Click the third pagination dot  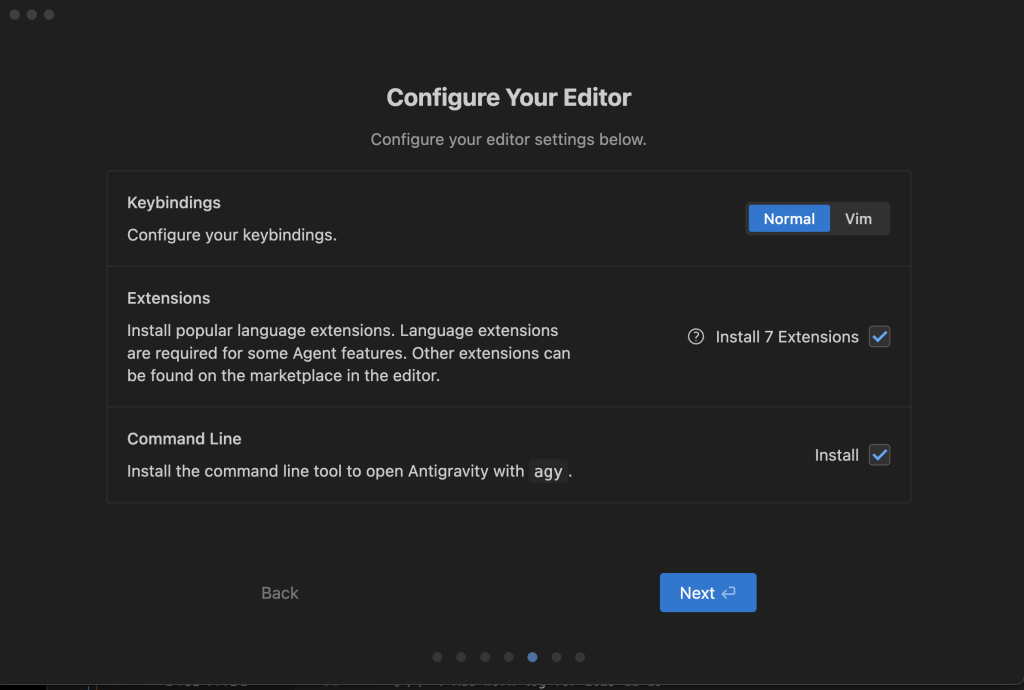point(485,657)
